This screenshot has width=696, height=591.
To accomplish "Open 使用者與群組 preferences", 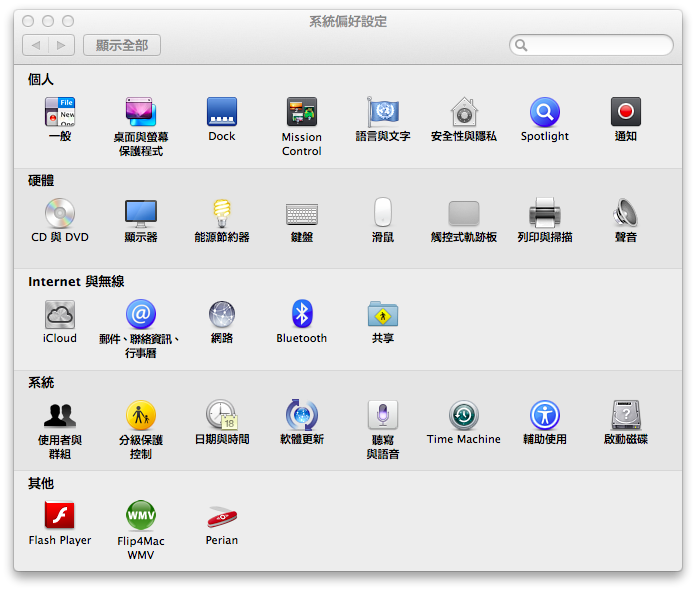I will pos(60,415).
